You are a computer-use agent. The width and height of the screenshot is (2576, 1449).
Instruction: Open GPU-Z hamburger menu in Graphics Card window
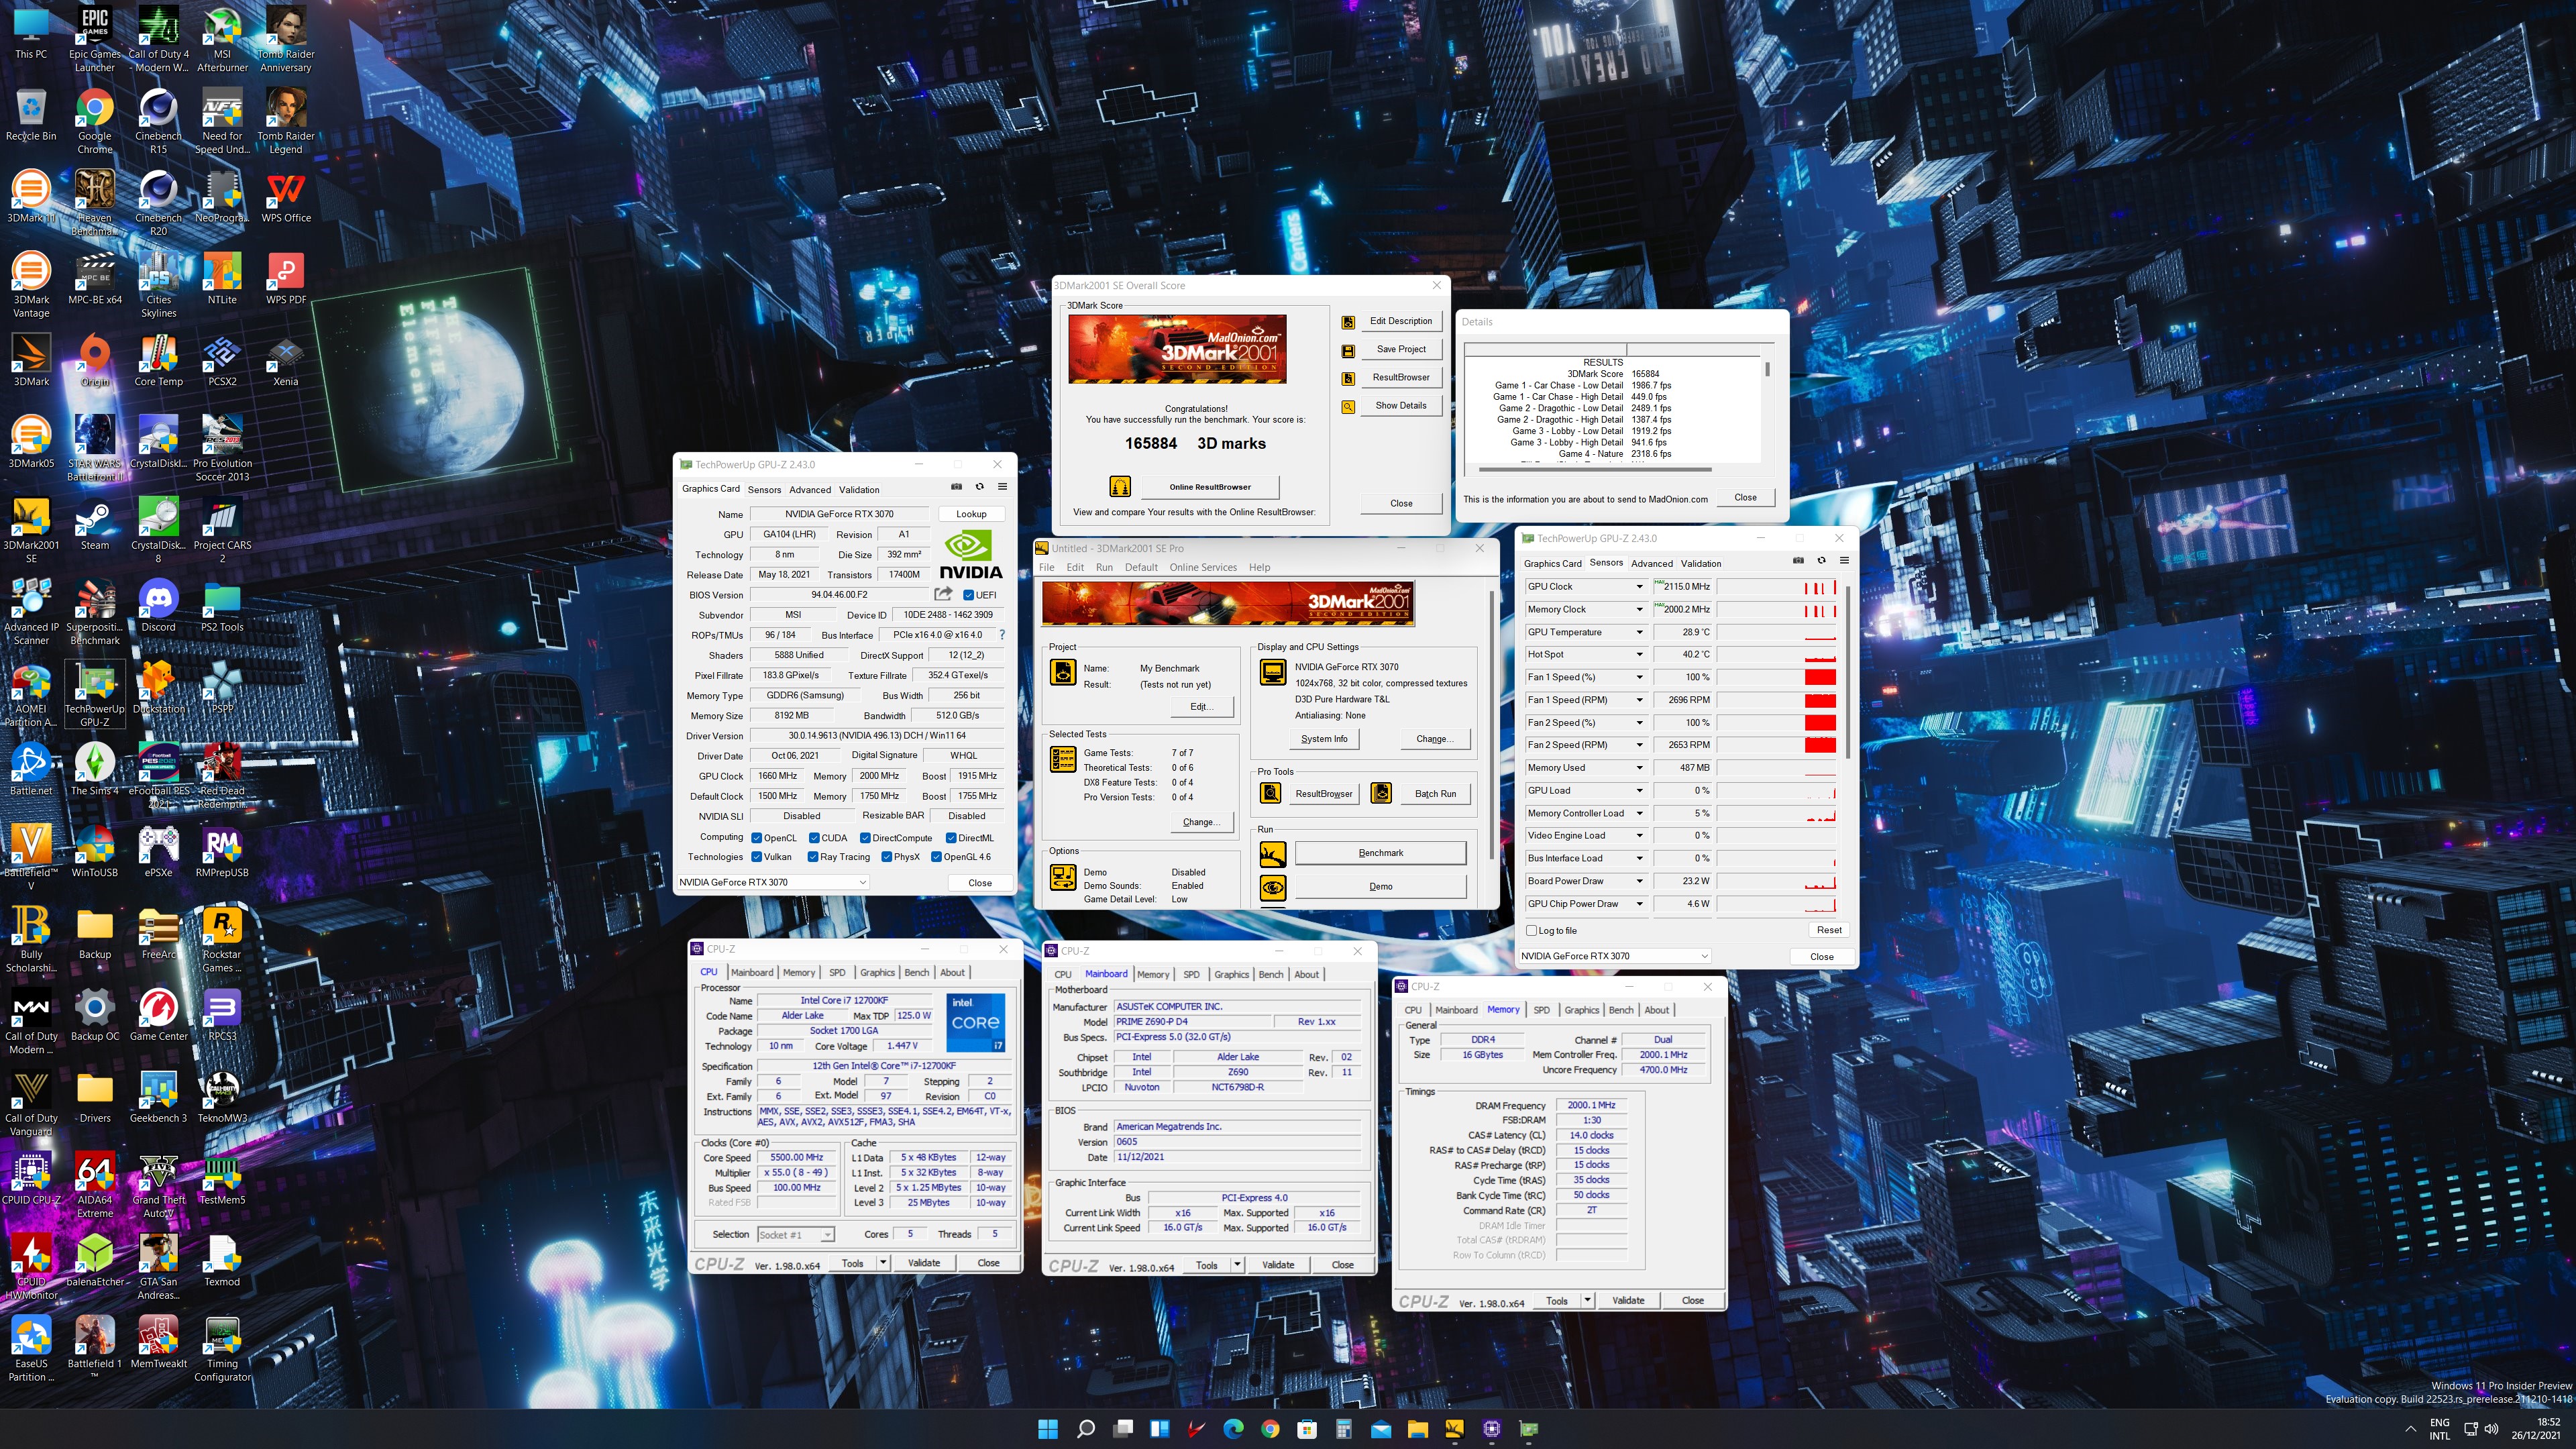[1002, 487]
